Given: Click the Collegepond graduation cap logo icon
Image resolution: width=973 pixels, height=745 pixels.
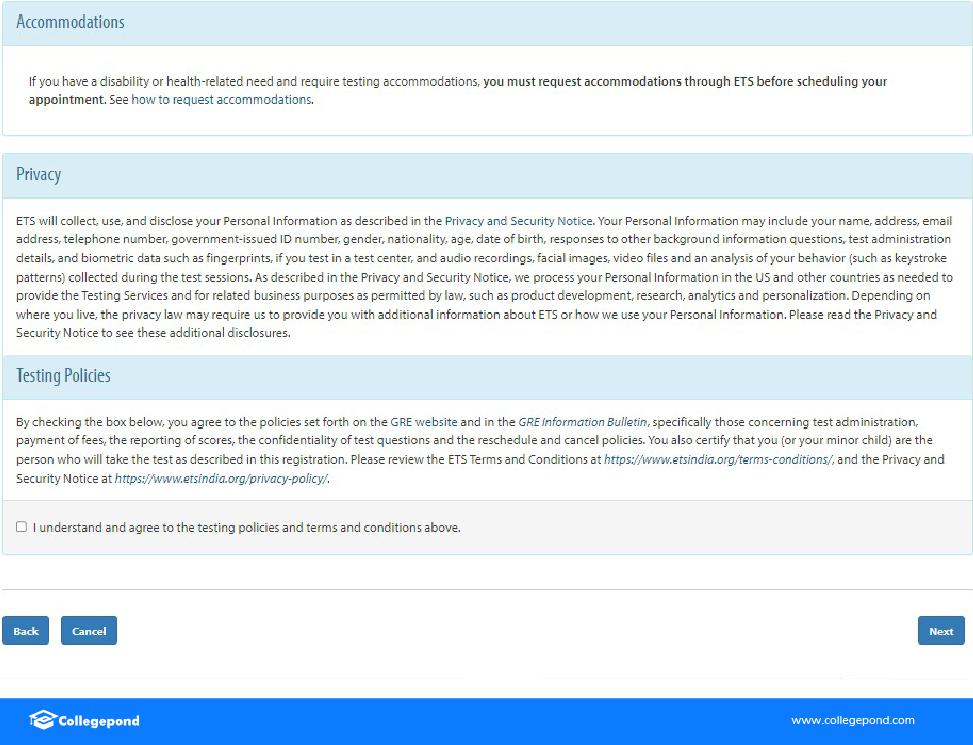Looking at the screenshot, I should click(x=42, y=720).
